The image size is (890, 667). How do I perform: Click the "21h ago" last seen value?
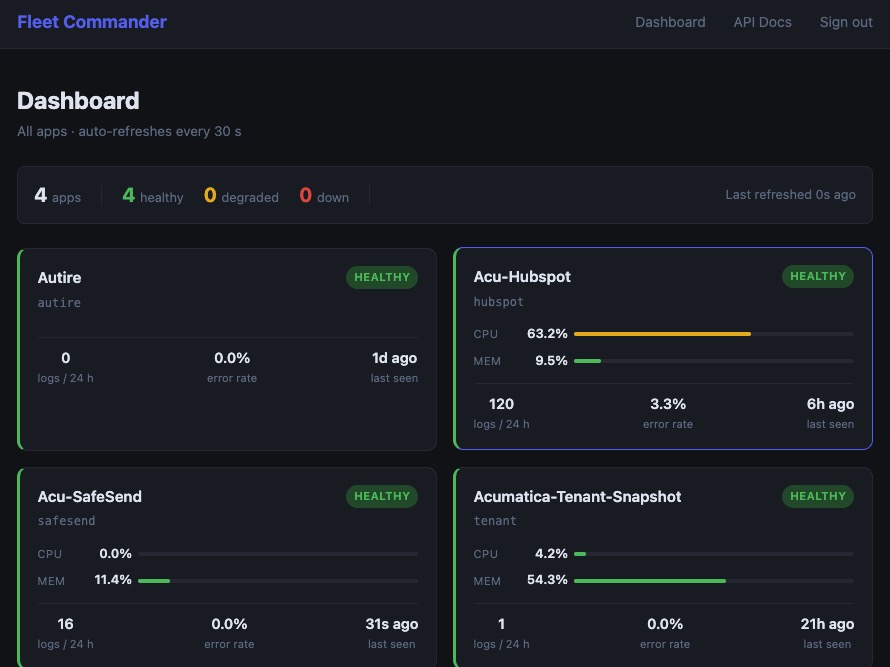pyautogui.click(x=827, y=624)
